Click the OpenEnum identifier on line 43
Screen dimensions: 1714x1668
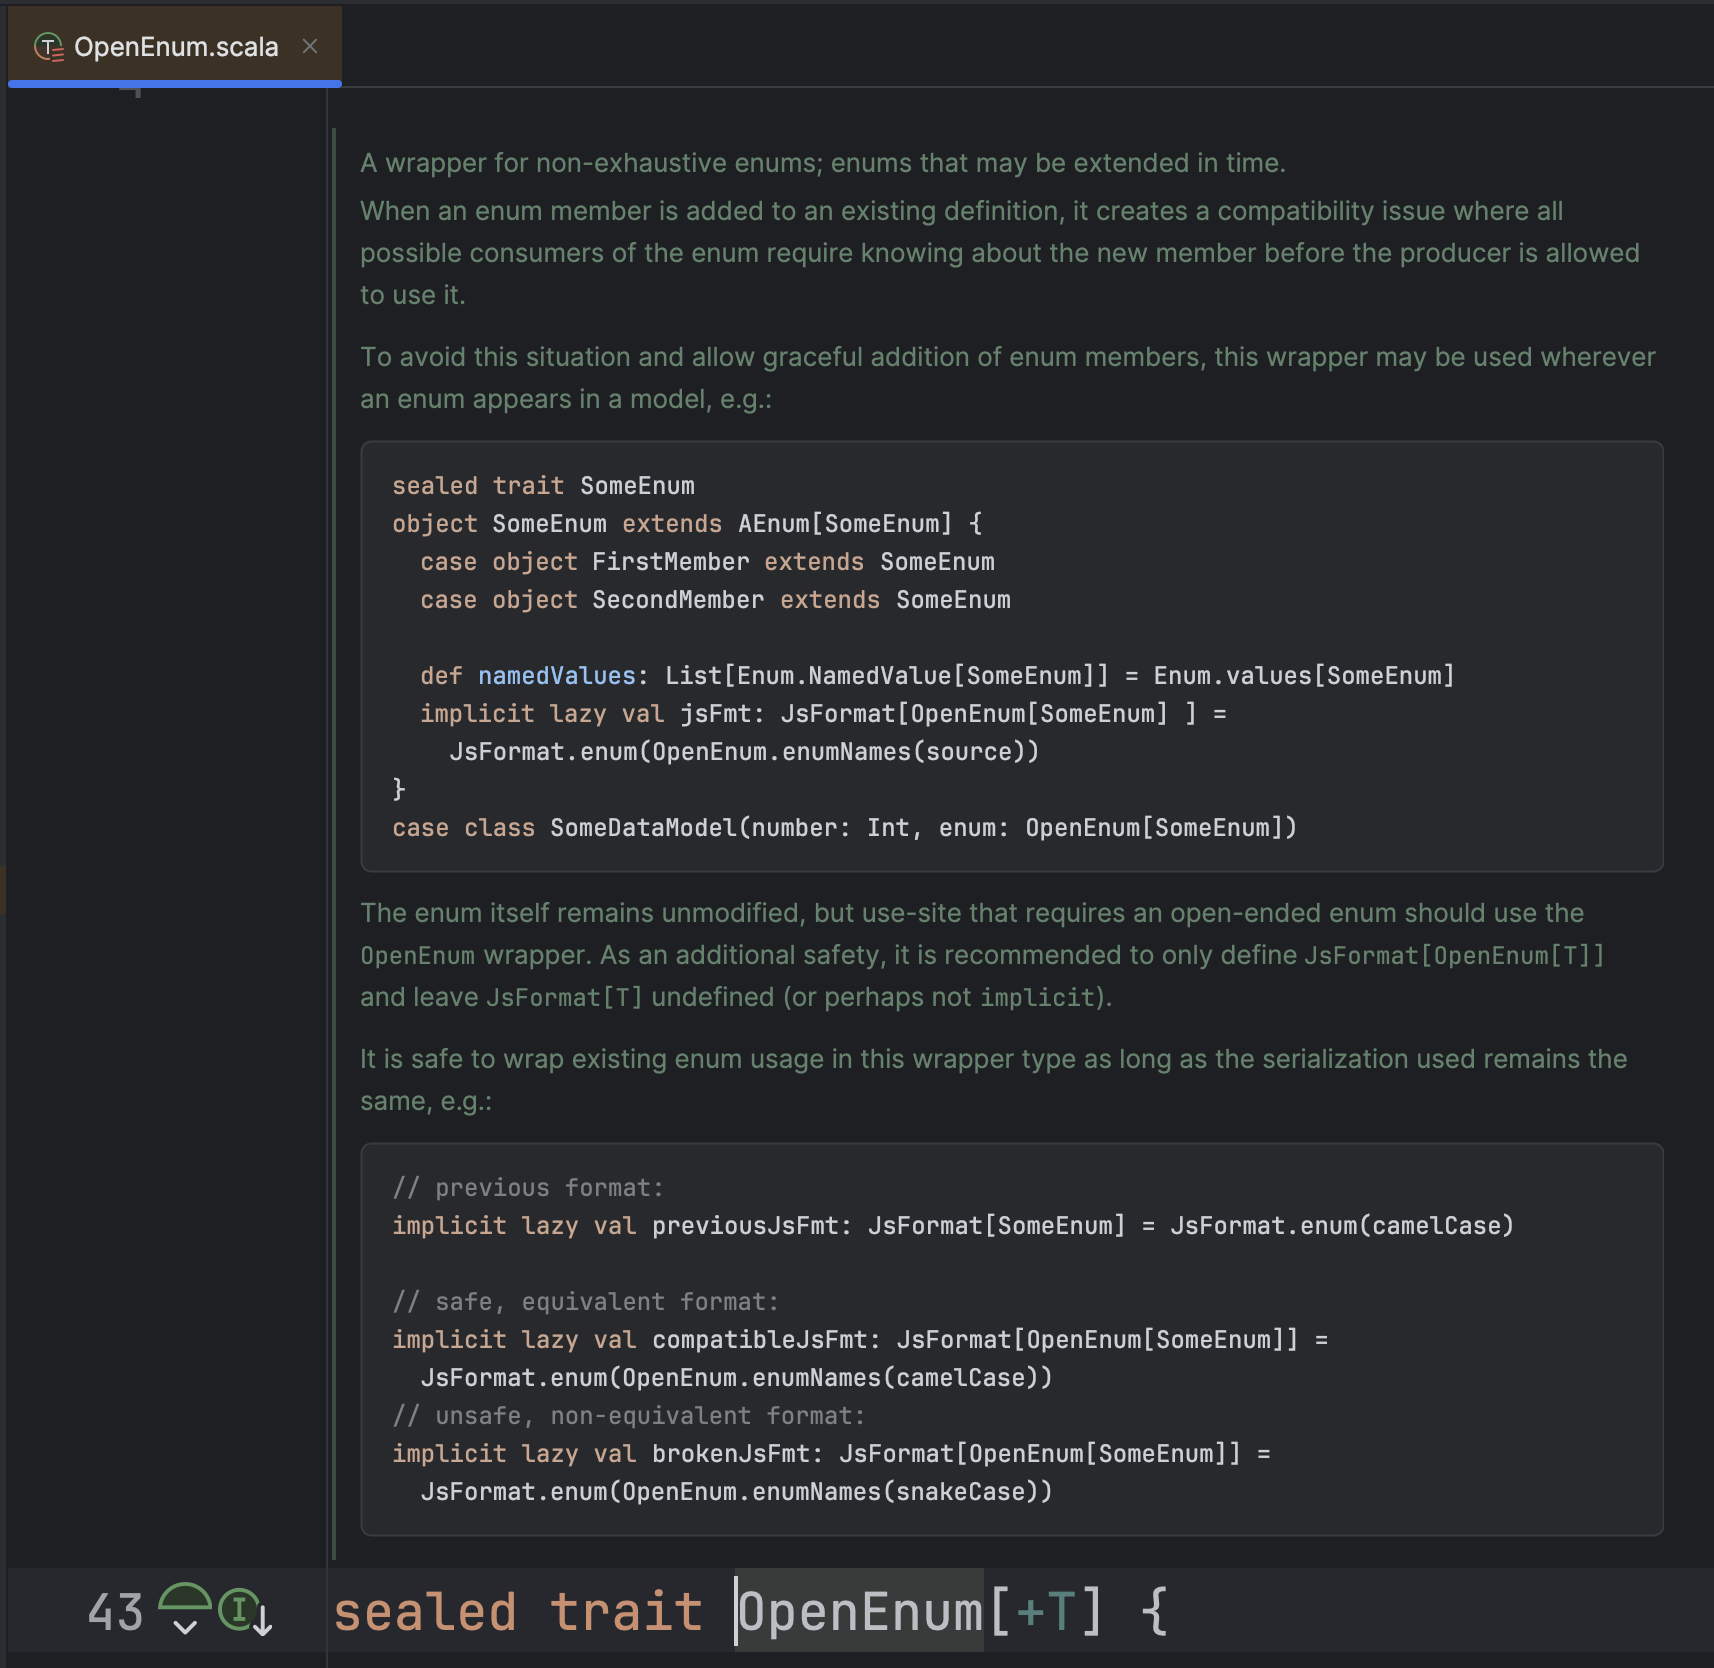[860, 1612]
